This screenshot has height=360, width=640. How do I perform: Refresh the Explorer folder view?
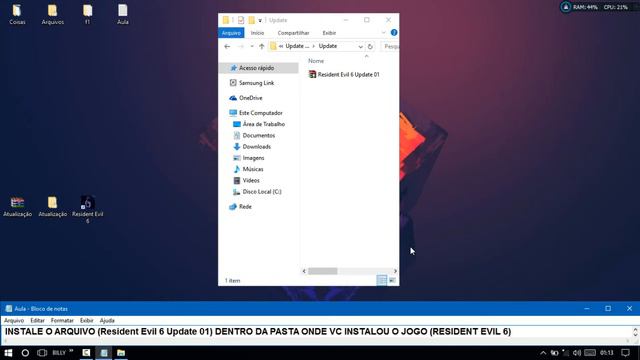pos(370,47)
